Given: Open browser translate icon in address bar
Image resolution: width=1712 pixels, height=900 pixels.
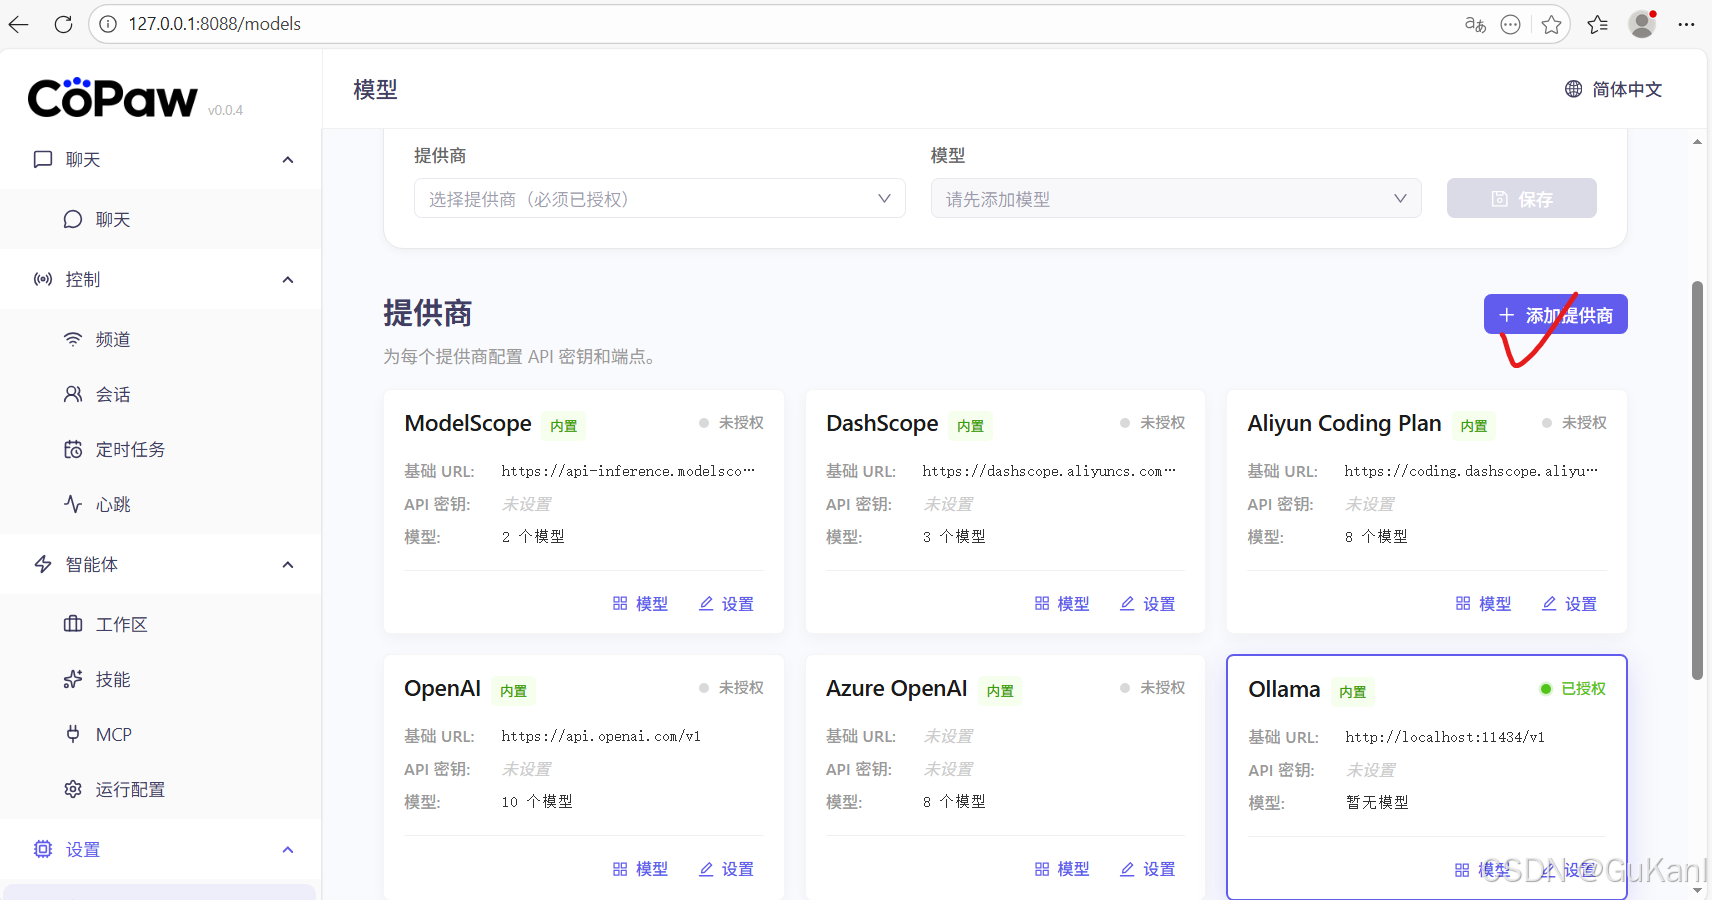Looking at the screenshot, I should click(1475, 24).
